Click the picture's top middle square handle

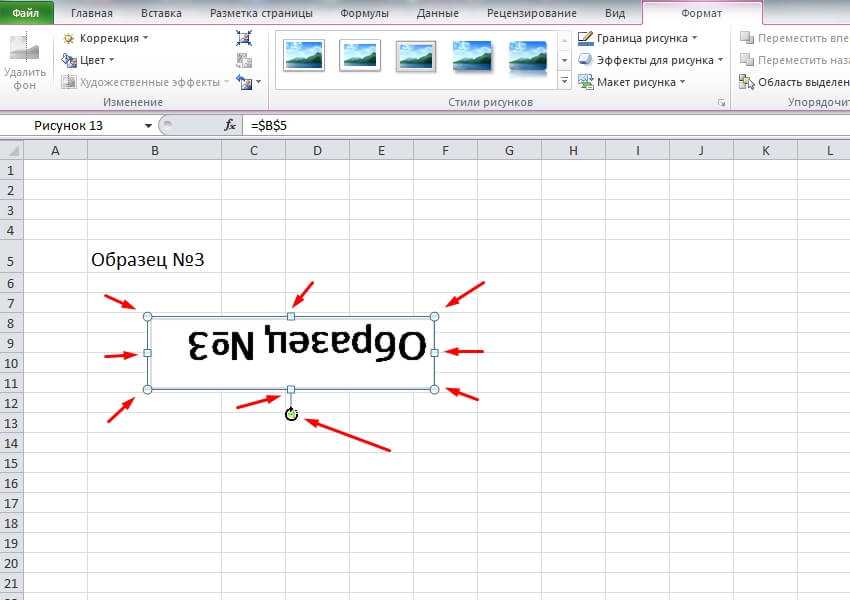coord(291,316)
